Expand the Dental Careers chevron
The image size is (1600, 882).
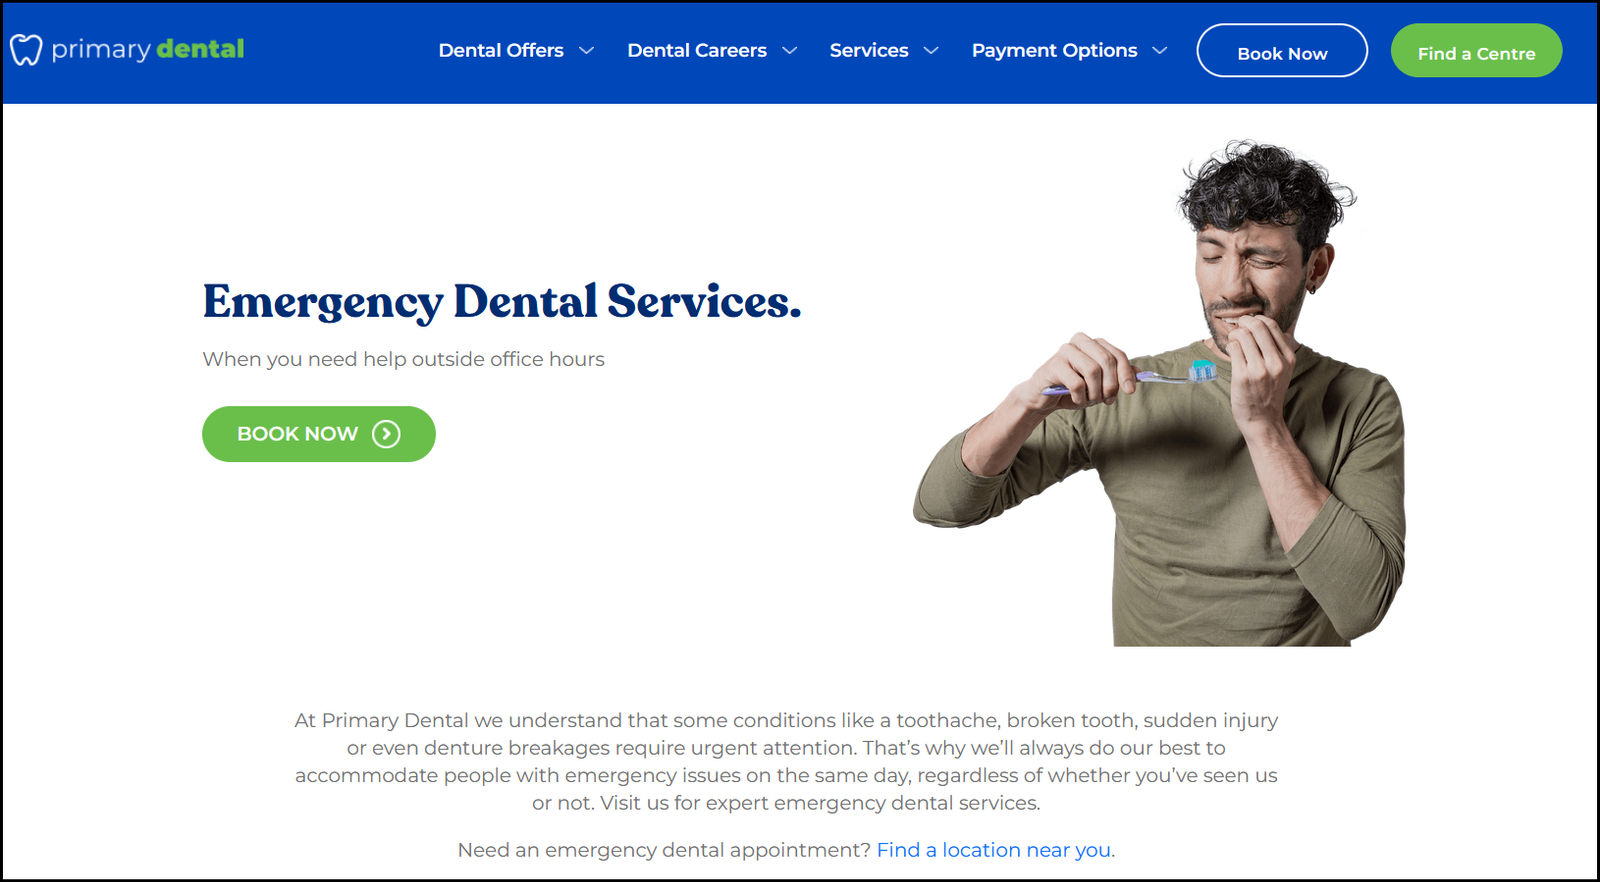tap(790, 51)
